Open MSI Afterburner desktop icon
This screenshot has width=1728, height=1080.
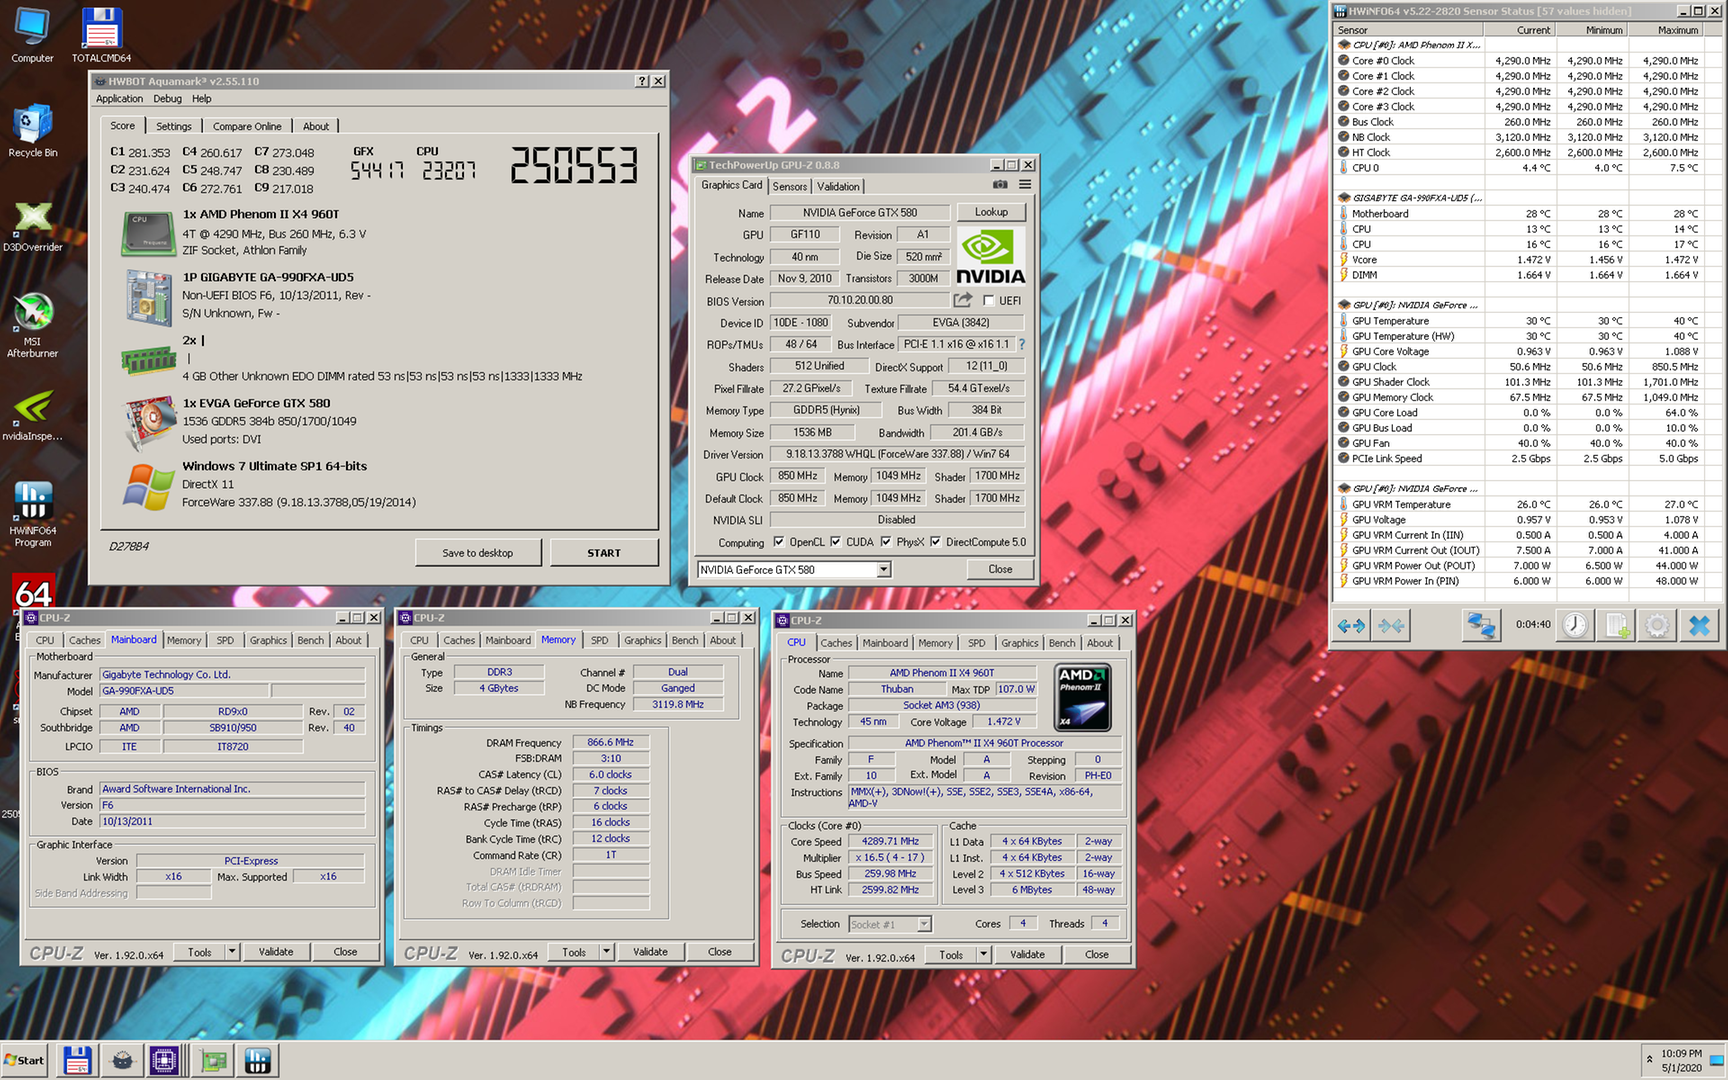tap(32, 326)
